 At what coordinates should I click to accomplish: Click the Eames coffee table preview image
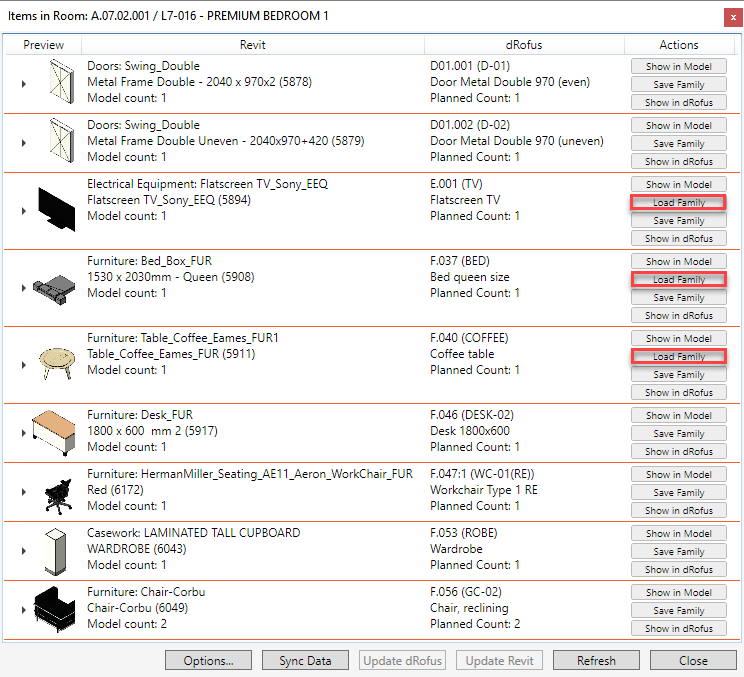(55, 364)
